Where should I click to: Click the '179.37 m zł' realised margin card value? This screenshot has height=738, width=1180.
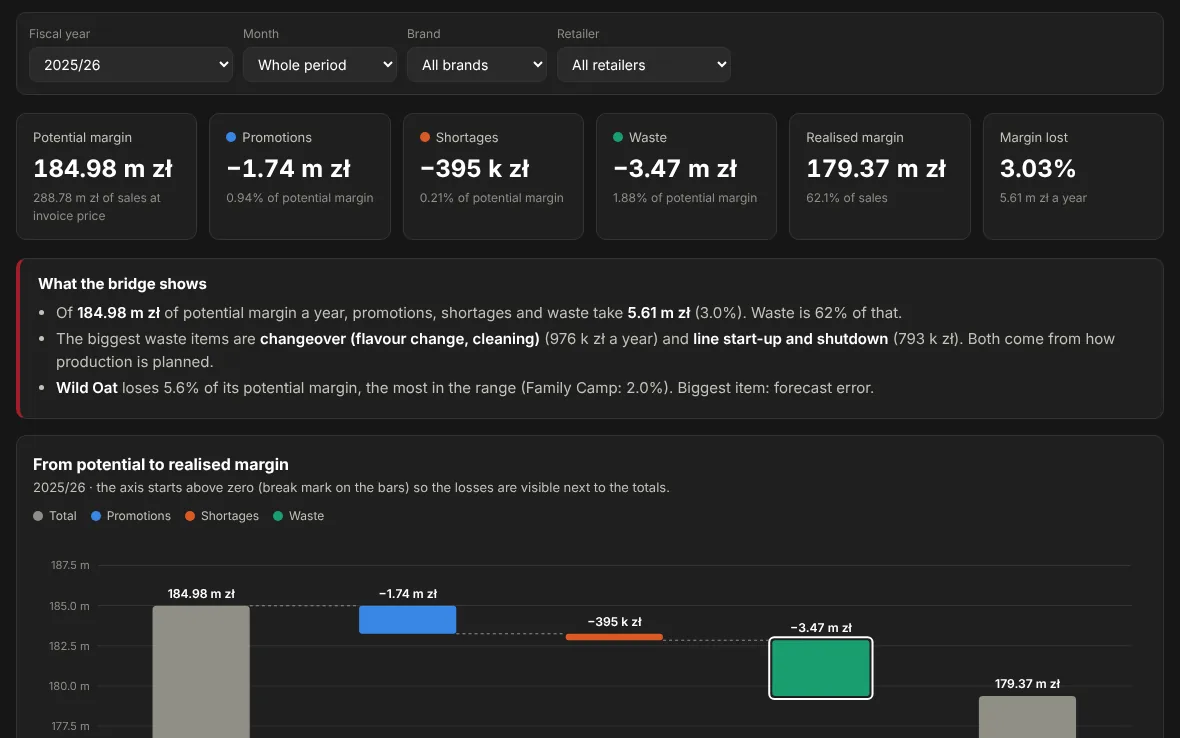coord(876,169)
